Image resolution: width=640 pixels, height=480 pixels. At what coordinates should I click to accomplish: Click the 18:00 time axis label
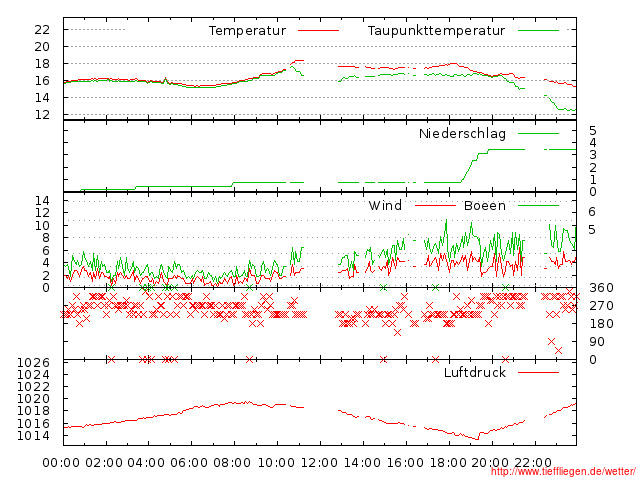pos(448,463)
